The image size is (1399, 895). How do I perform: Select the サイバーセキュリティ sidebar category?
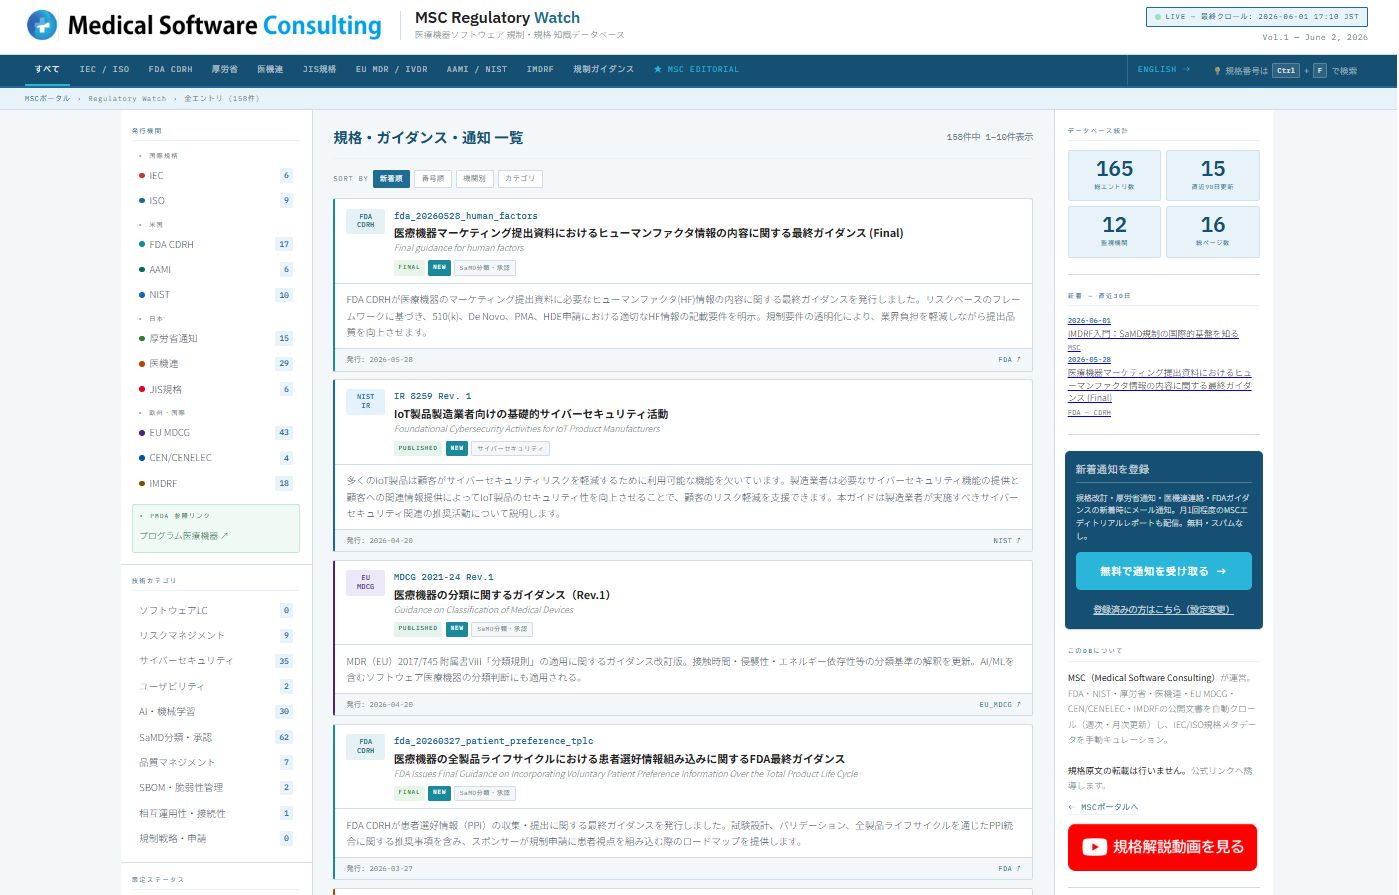point(215,661)
